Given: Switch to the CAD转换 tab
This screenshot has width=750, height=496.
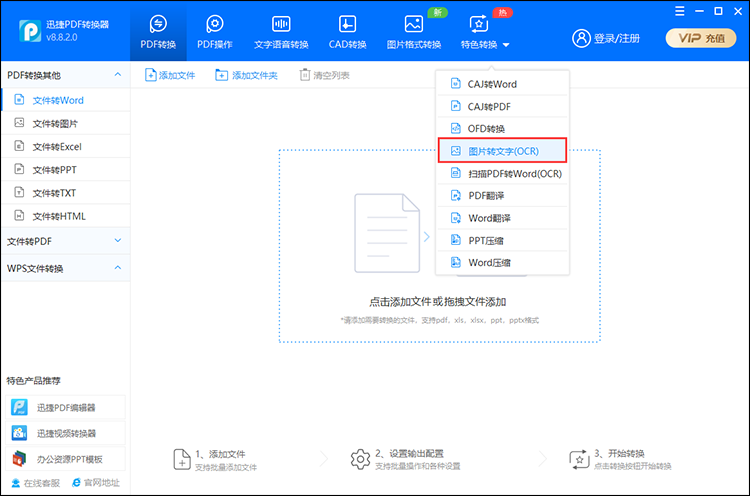Looking at the screenshot, I should click(x=347, y=33).
